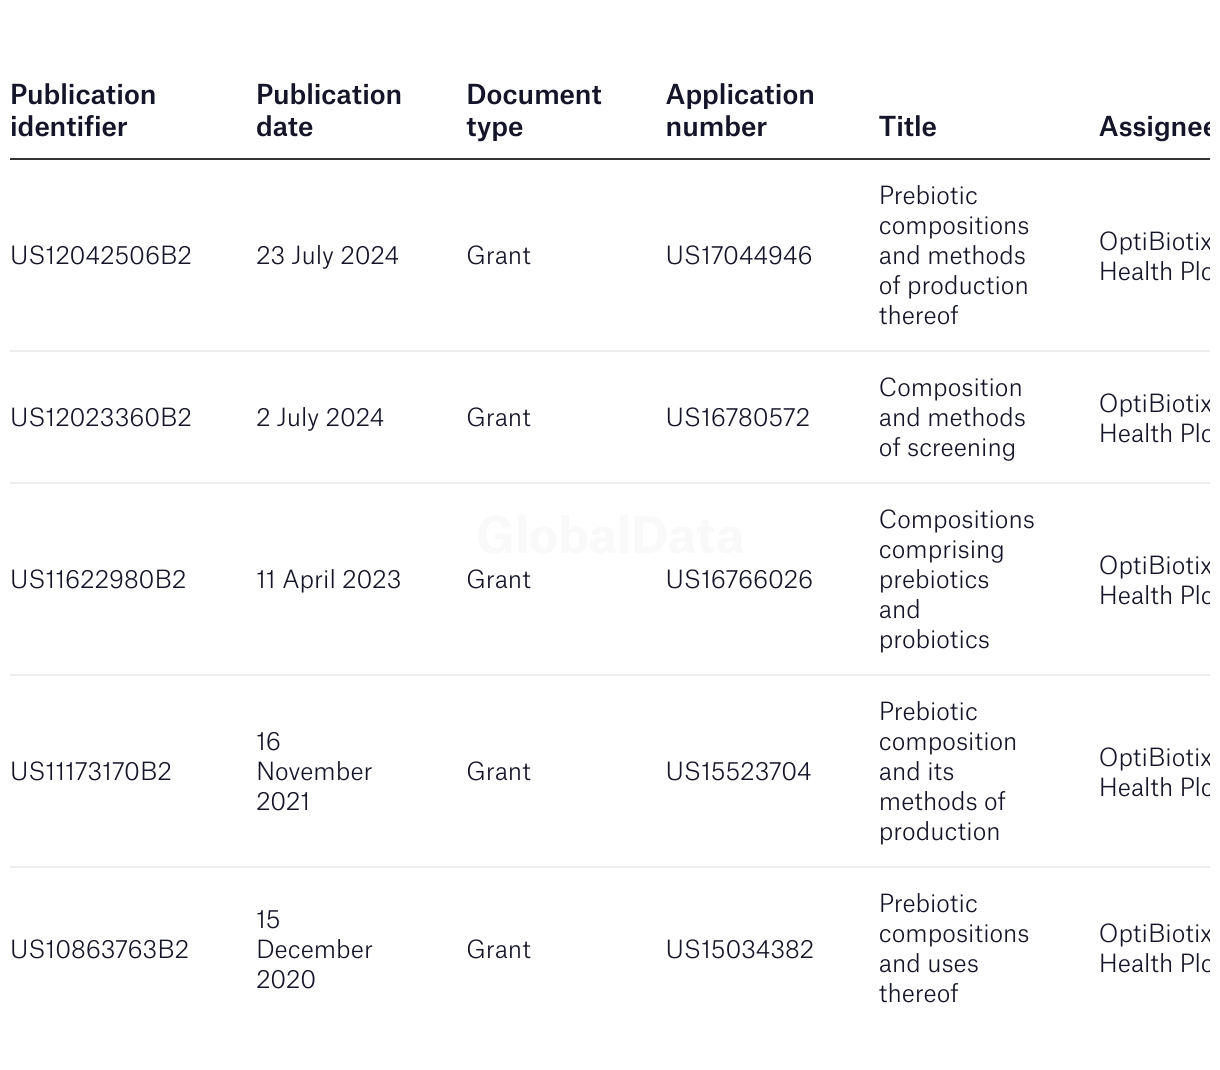Select publication identifier US12023360B2
This screenshot has width=1220, height=1070.
101,418
